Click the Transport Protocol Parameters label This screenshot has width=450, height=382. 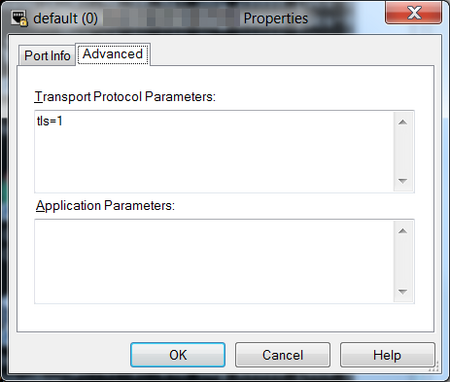click(x=125, y=97)
